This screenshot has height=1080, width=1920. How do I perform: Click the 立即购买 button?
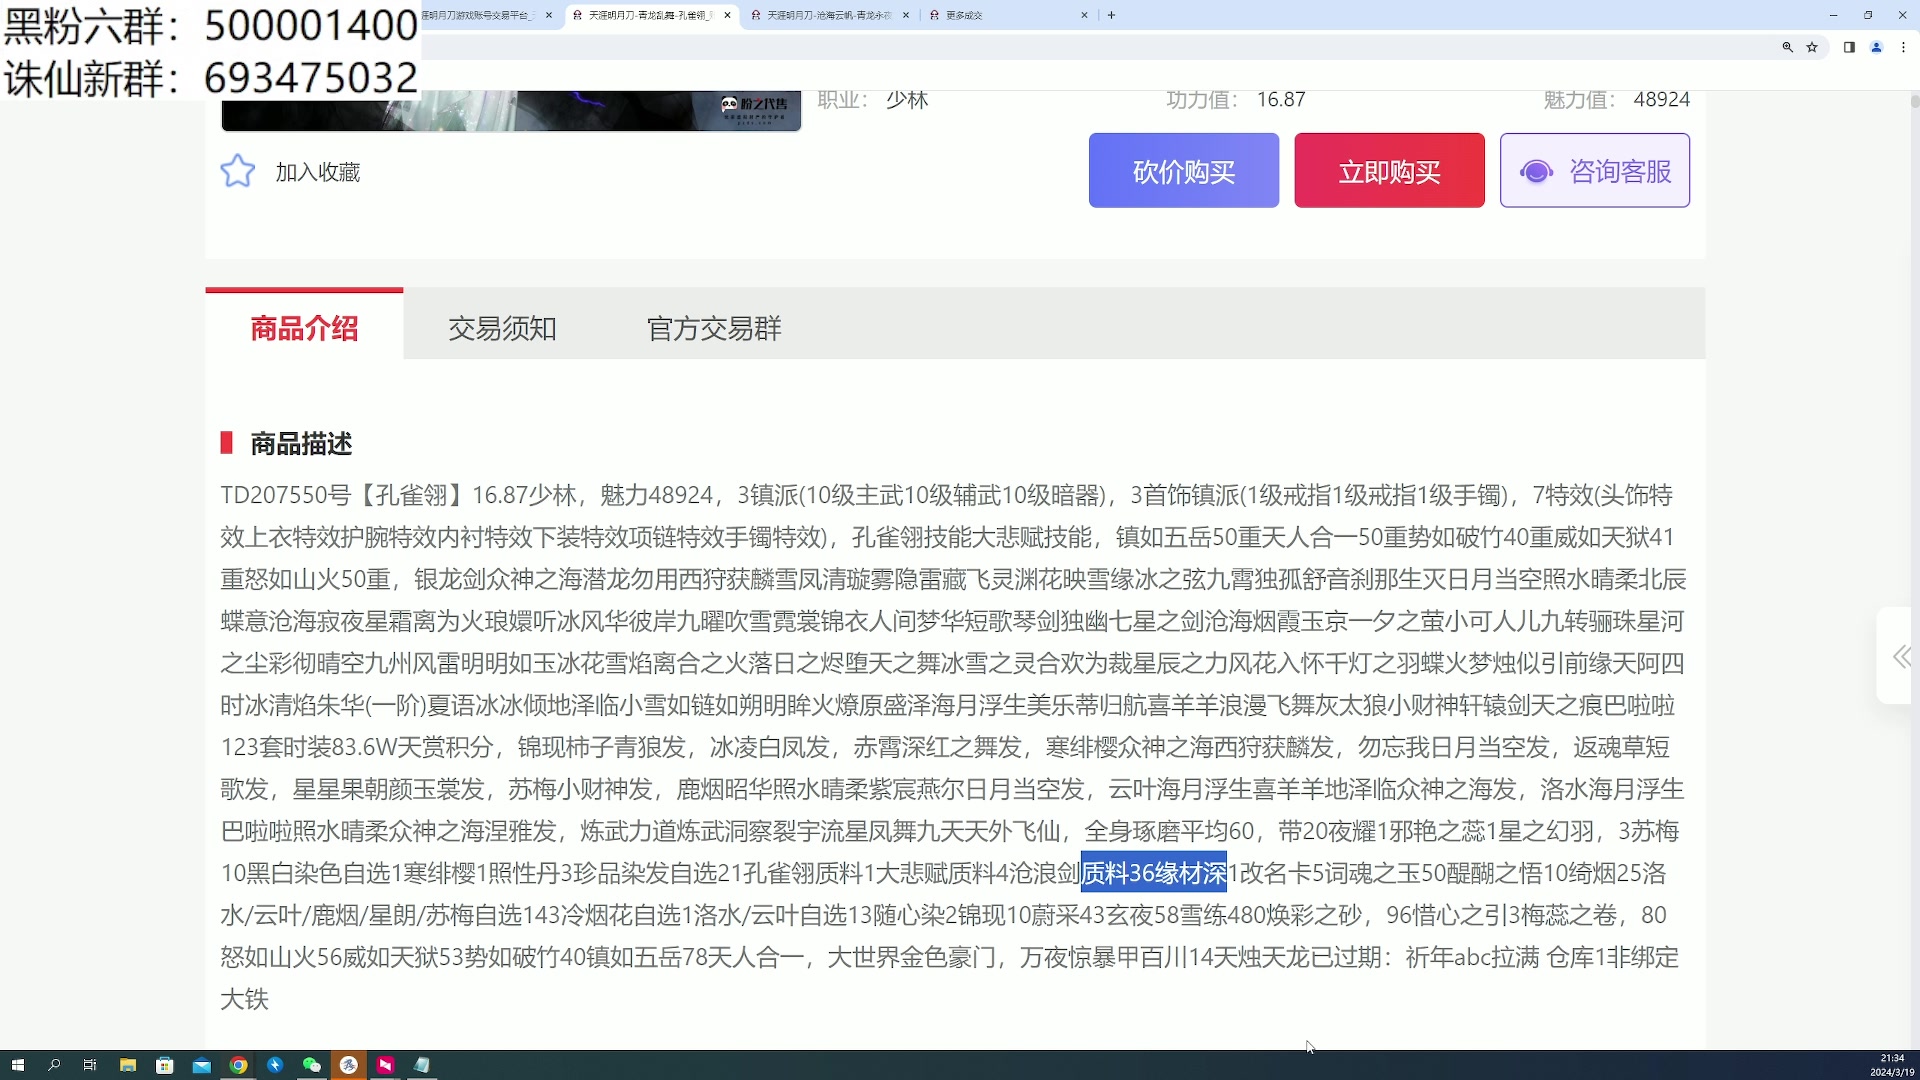pyautogui.click(x=1389, y=170)
